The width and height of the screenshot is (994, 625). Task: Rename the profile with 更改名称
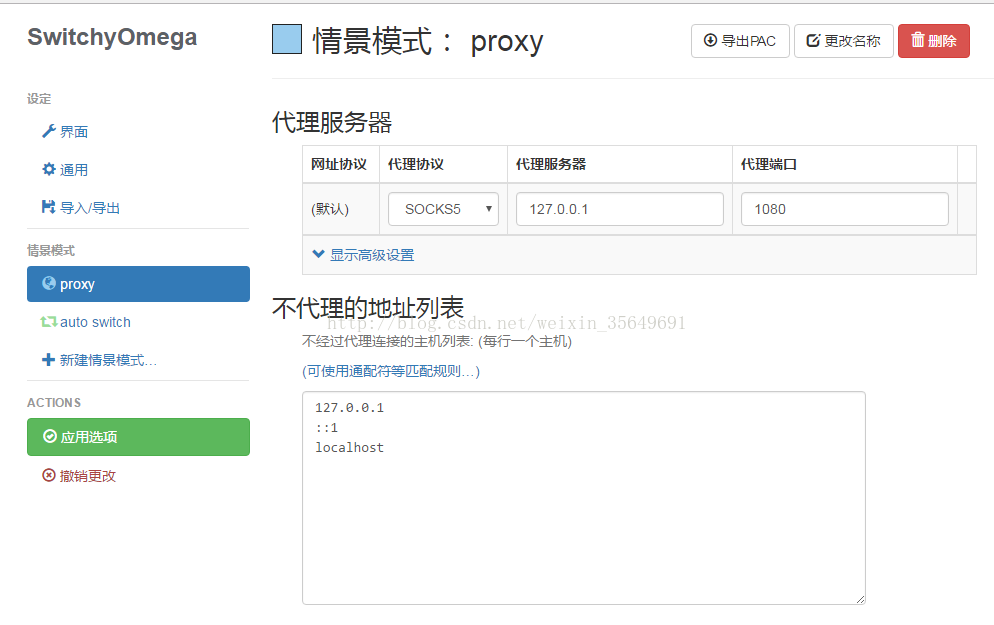(x=844, y=41)
